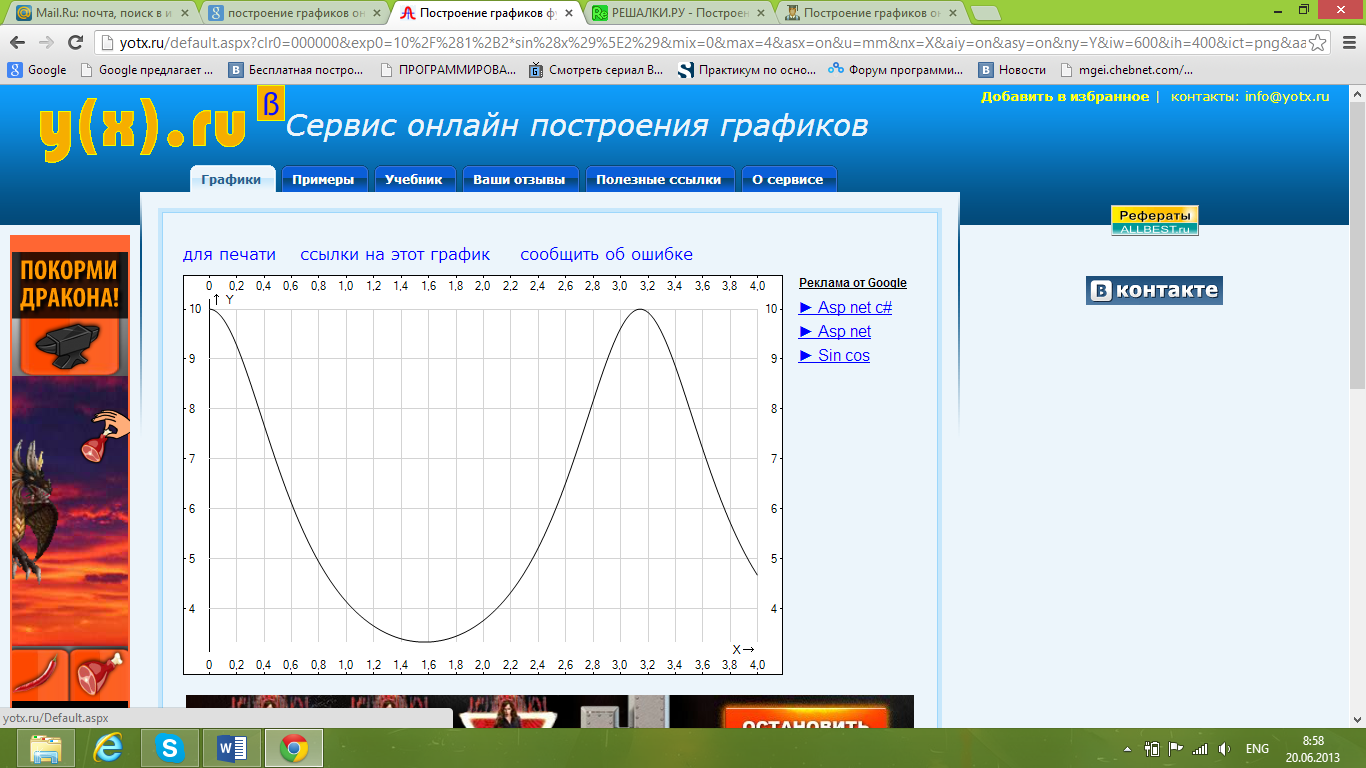
Task: Click the 'ОСТАНОВИТЬ' bottom ad banner
Action: click(x=792, y=713)
